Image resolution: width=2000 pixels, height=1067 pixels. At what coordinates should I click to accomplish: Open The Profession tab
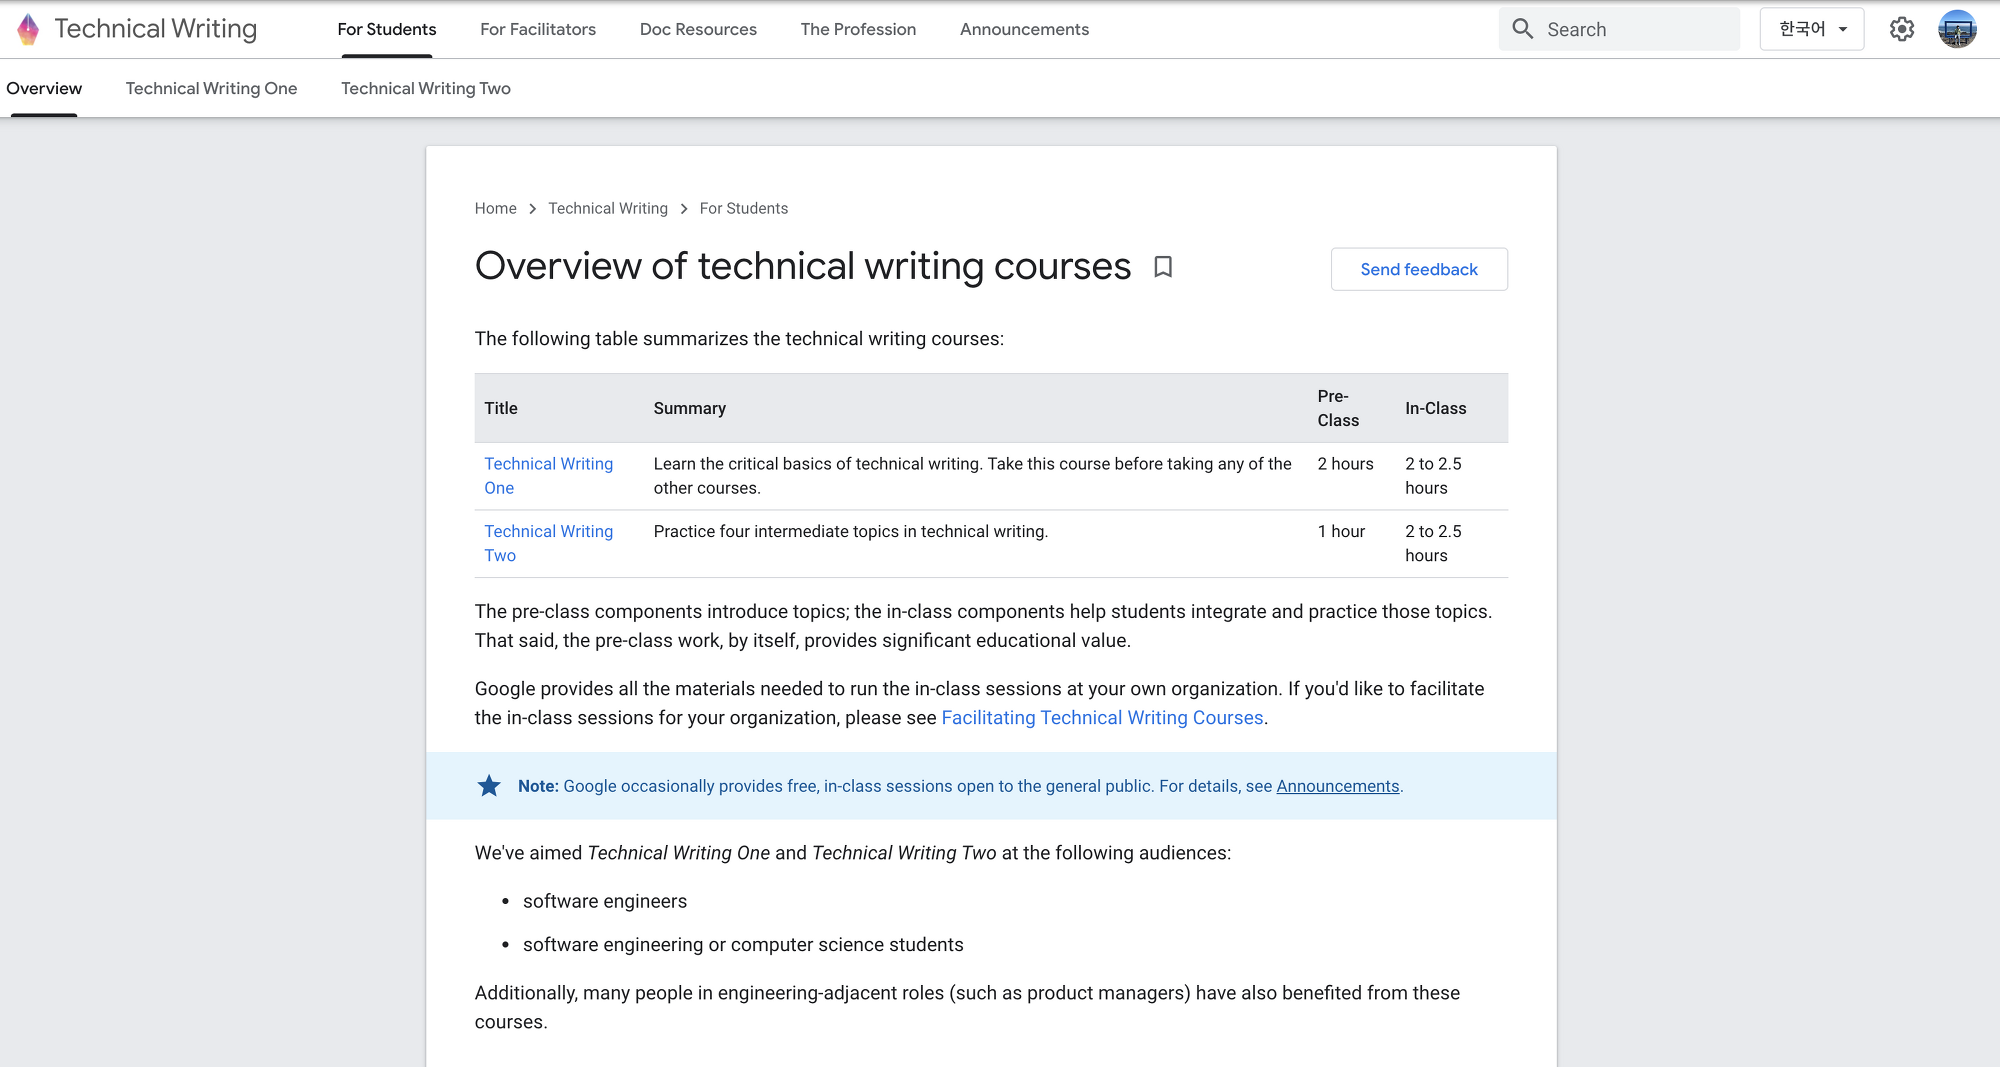[x=858, y=29]
